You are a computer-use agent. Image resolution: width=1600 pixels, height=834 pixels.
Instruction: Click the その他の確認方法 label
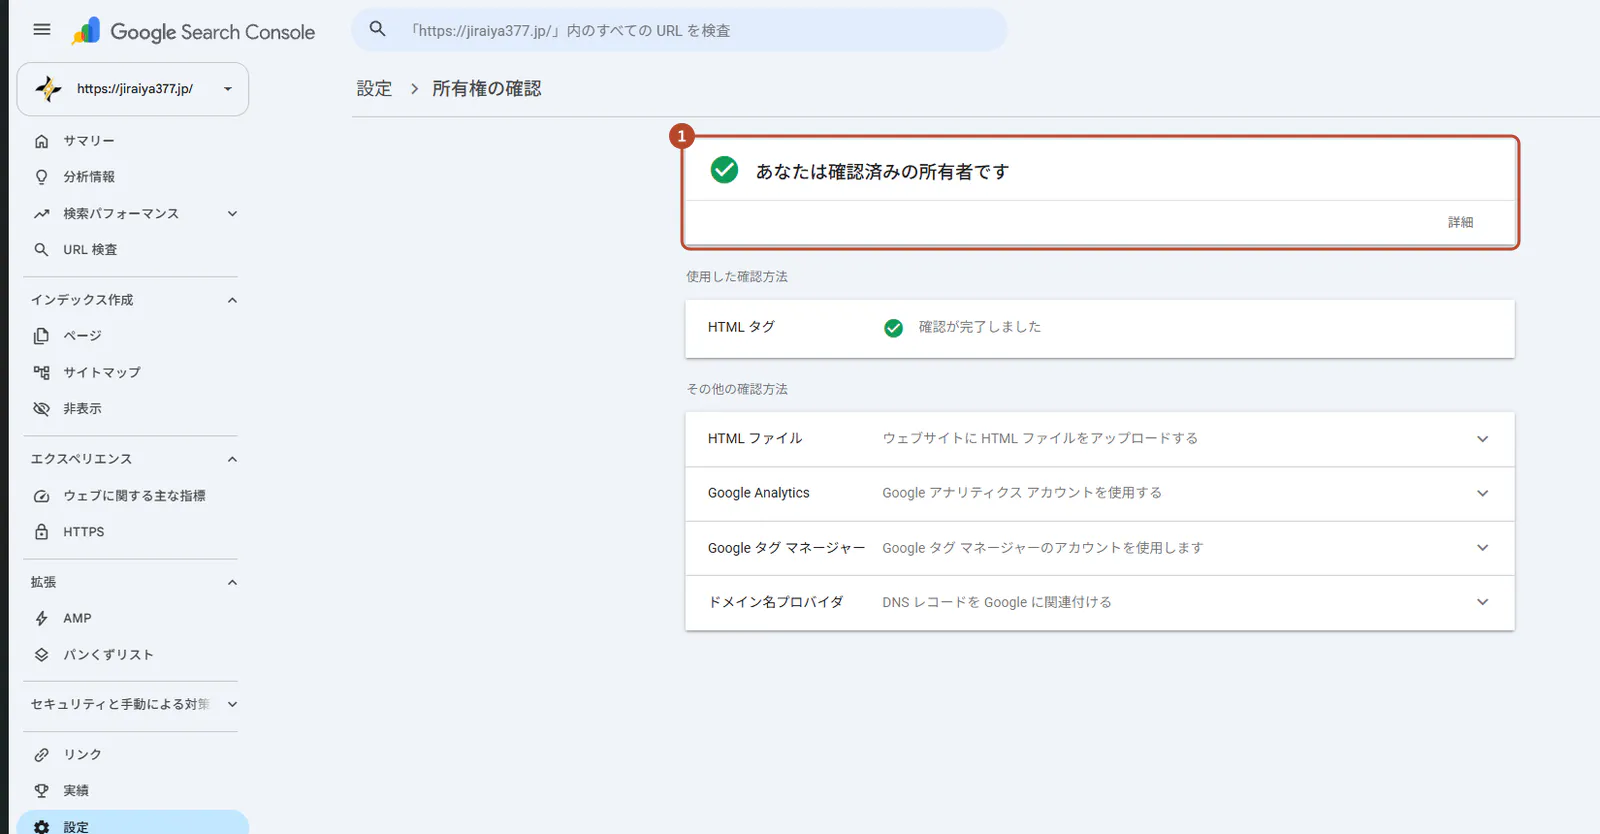pos(737,389)
